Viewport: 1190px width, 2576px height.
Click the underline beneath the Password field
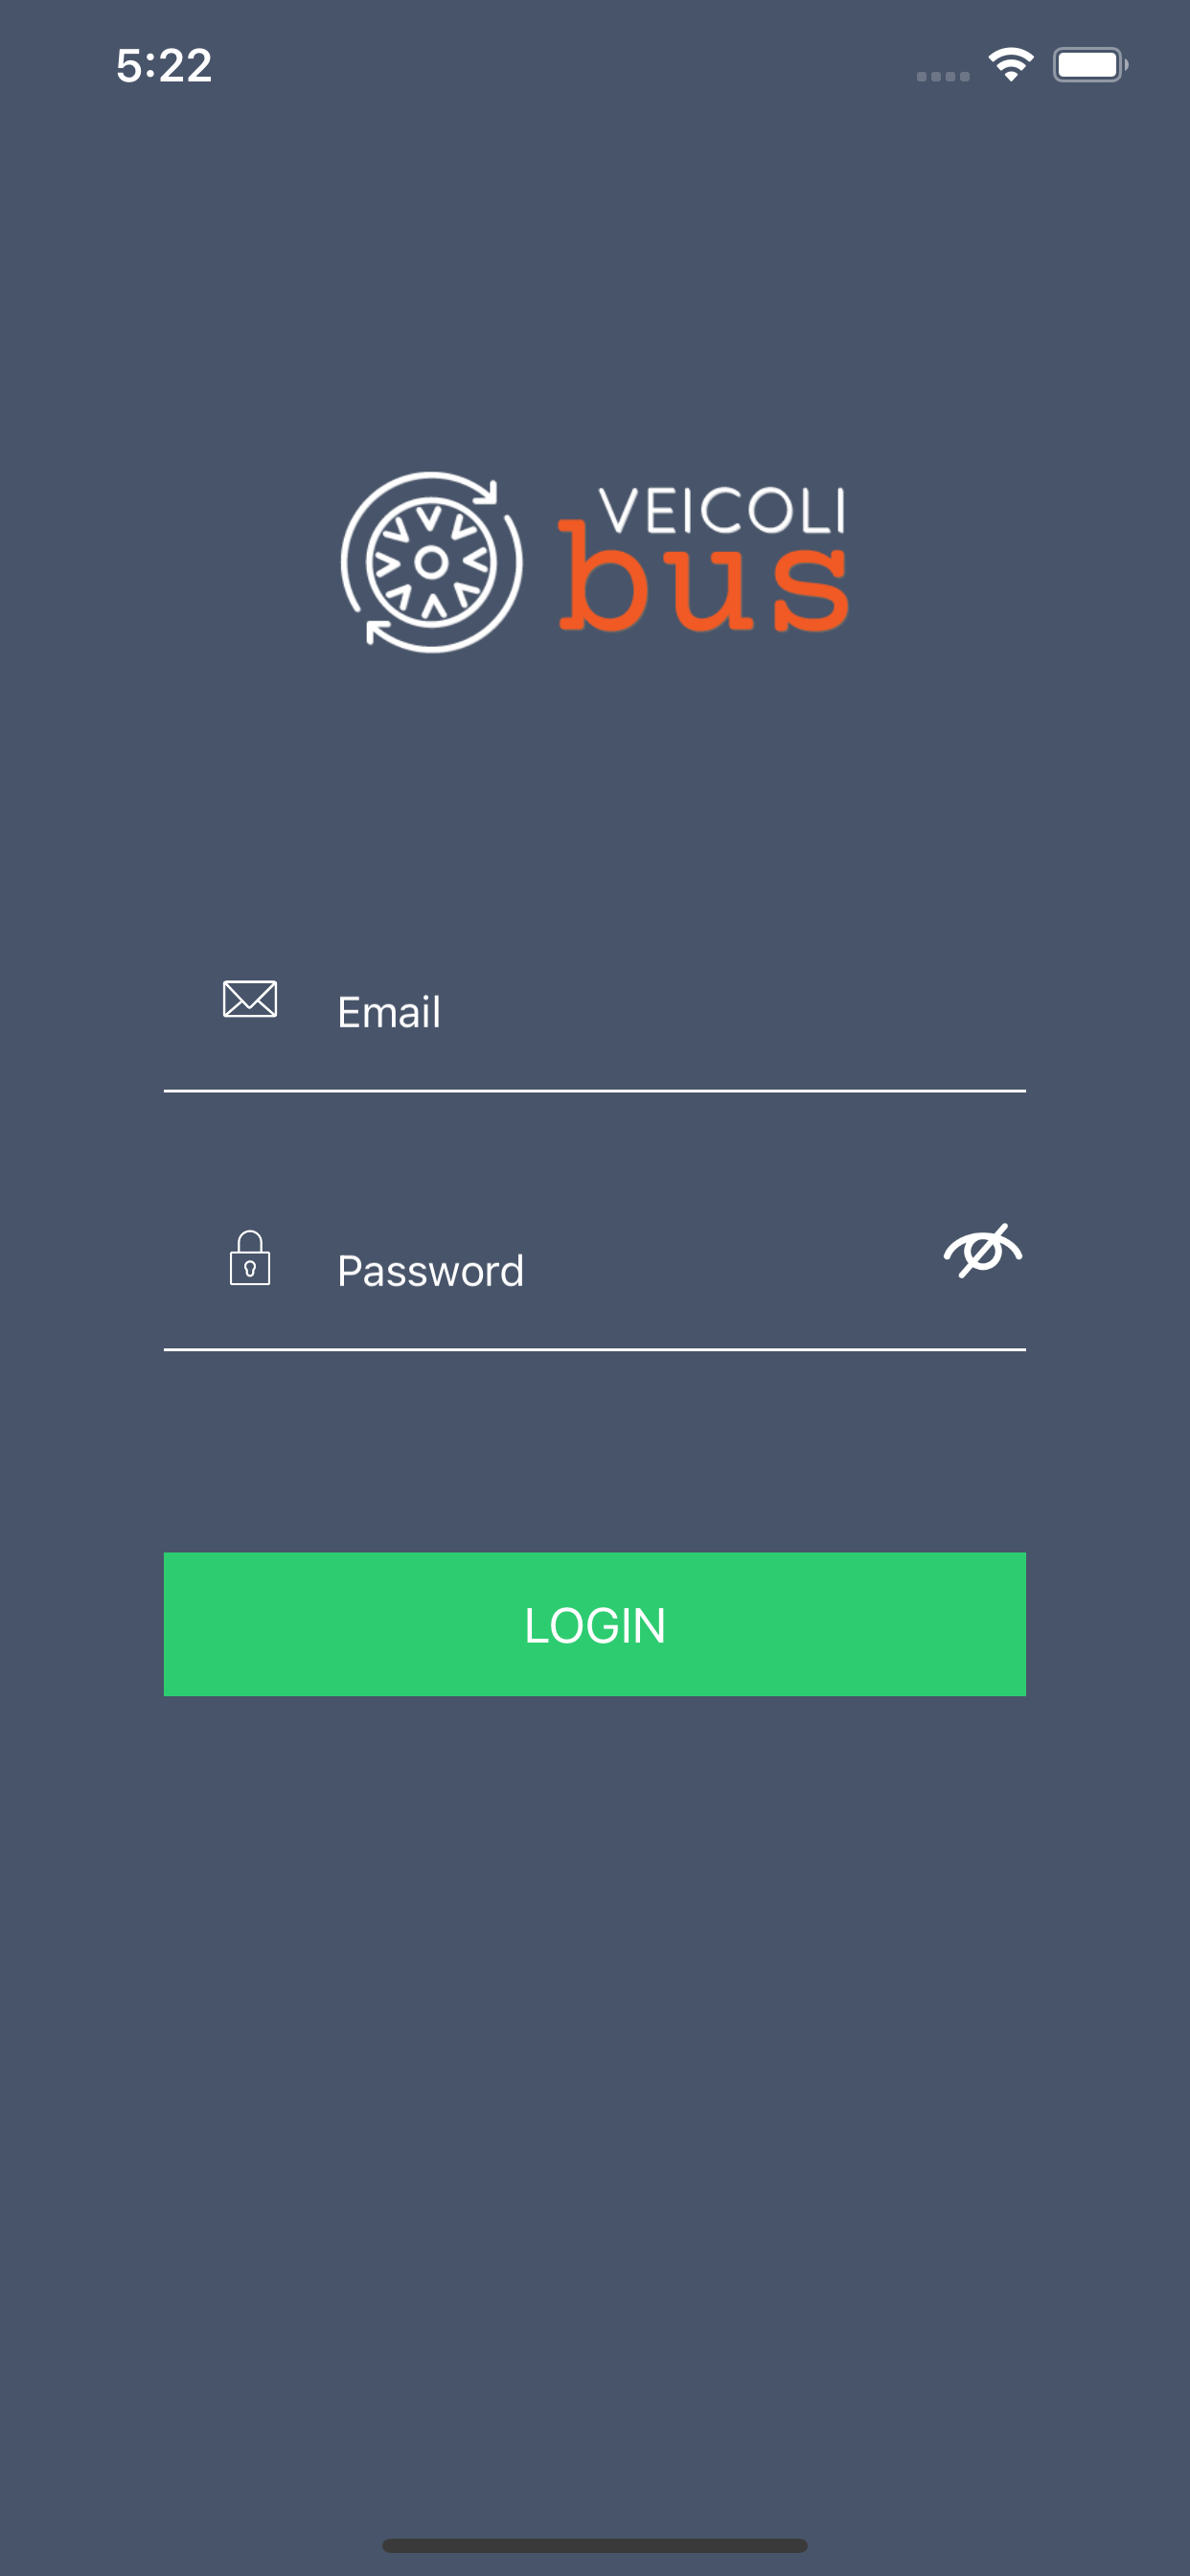click(x=594, y=1349)
